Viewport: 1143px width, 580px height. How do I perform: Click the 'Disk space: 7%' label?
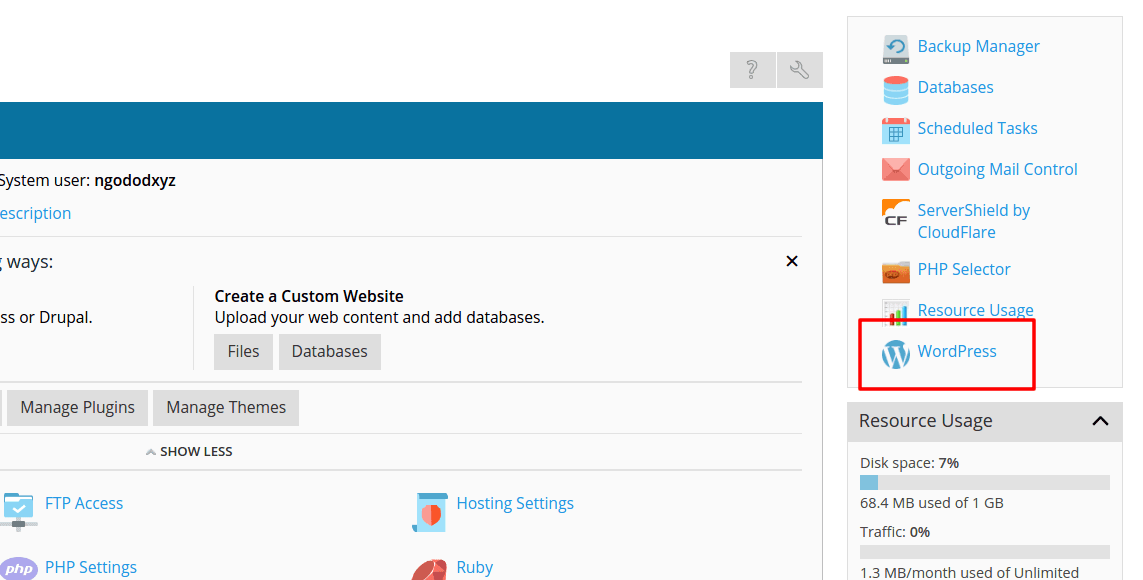click(x=909, y=463)
